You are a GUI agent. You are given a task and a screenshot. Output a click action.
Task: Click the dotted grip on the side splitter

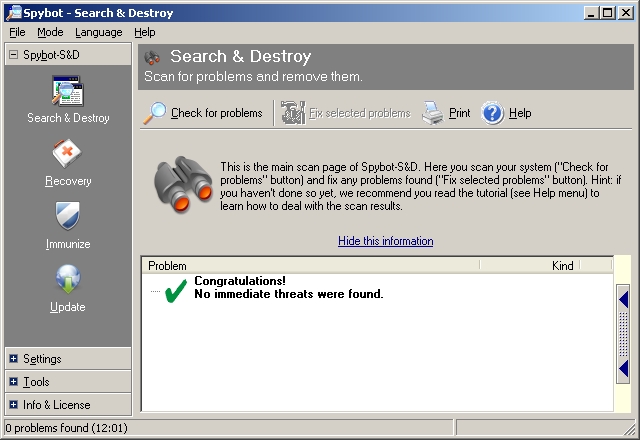pyautogui.click(x=623, y=335)
